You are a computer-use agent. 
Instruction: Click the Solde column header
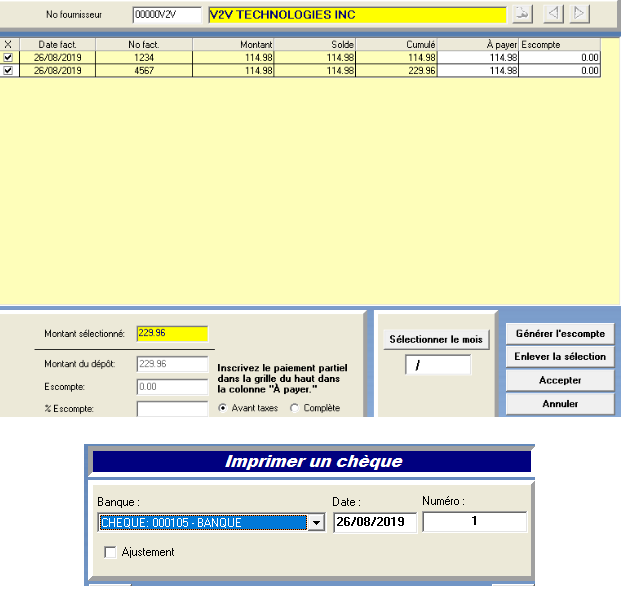315,44
